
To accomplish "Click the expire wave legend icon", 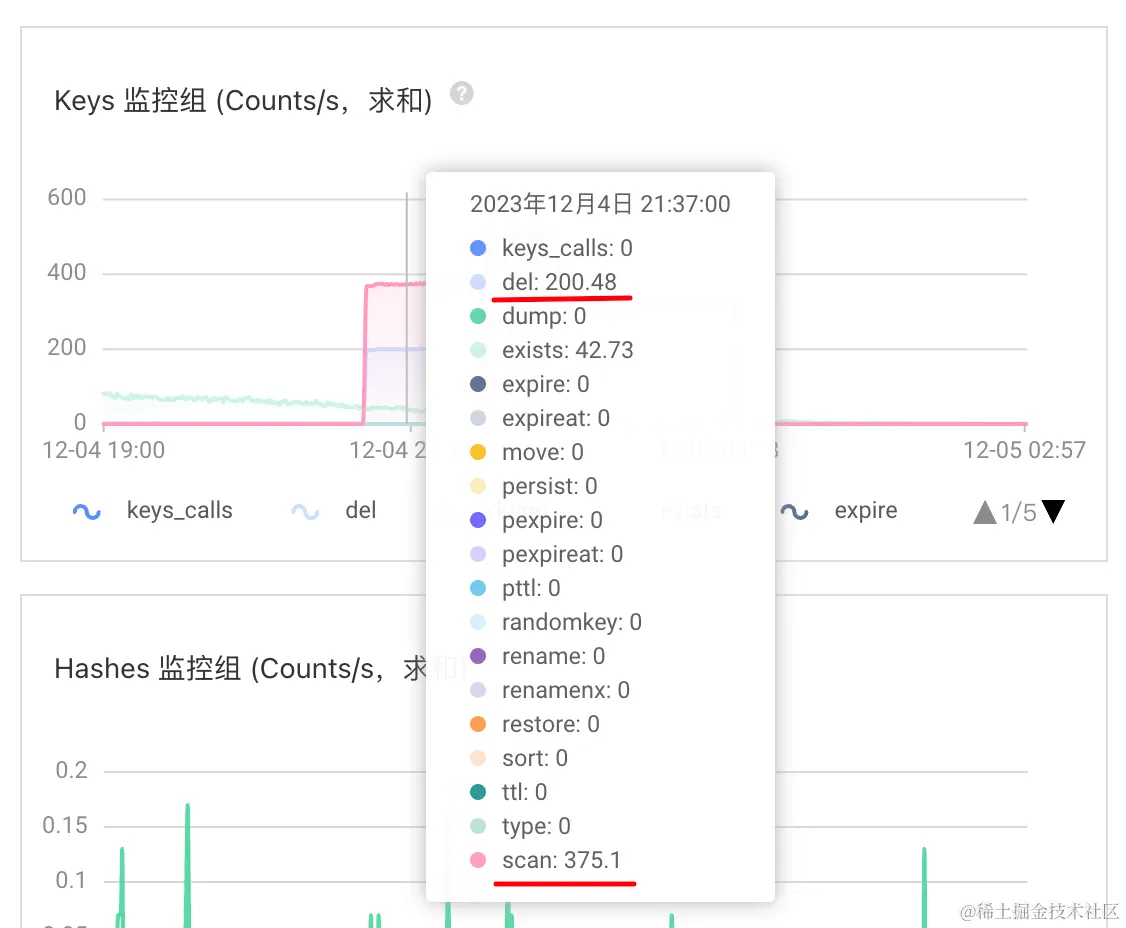I will pyautogui.click(x=794, y=511).
